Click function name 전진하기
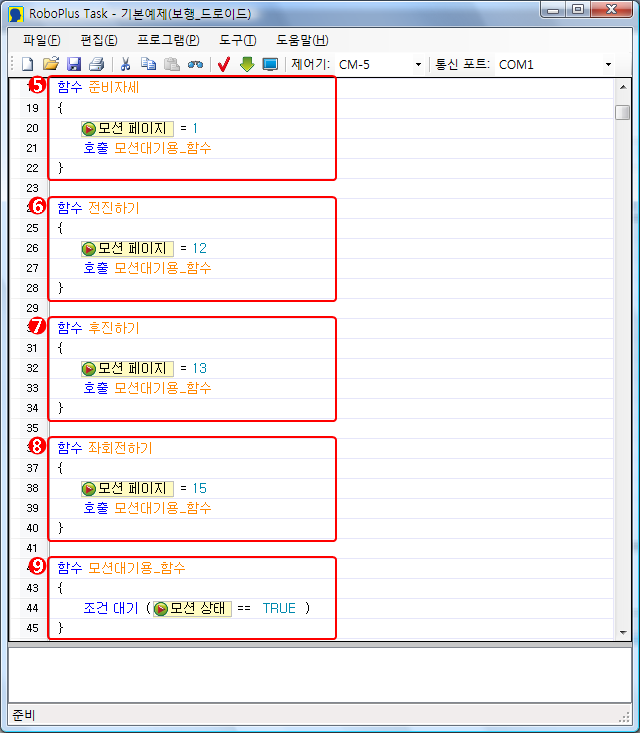Screen dimensions: 640x733 pos(114,208)
